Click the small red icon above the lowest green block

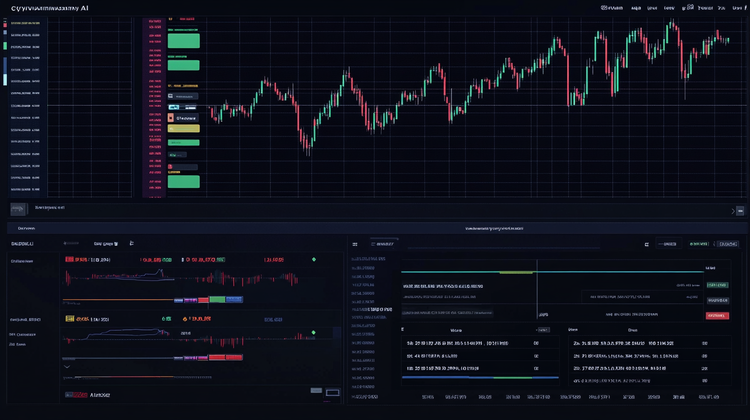click(170, 166)
